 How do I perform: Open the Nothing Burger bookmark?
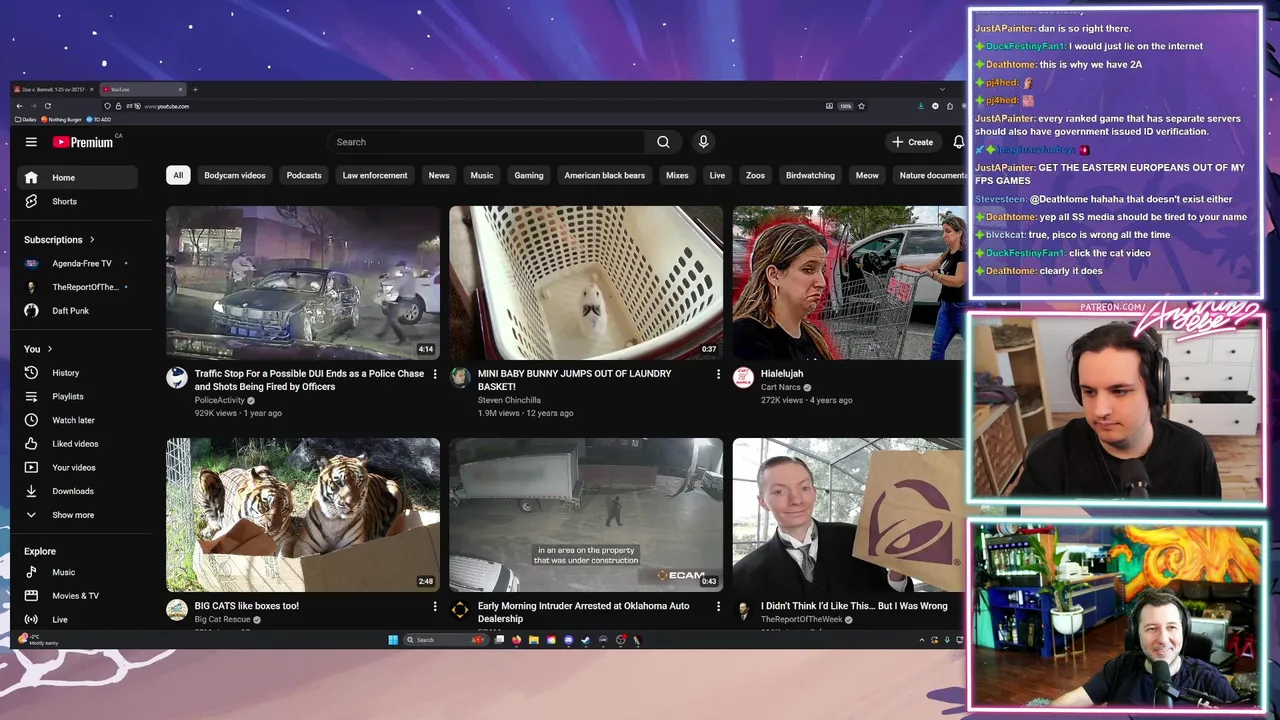[61, 119]
